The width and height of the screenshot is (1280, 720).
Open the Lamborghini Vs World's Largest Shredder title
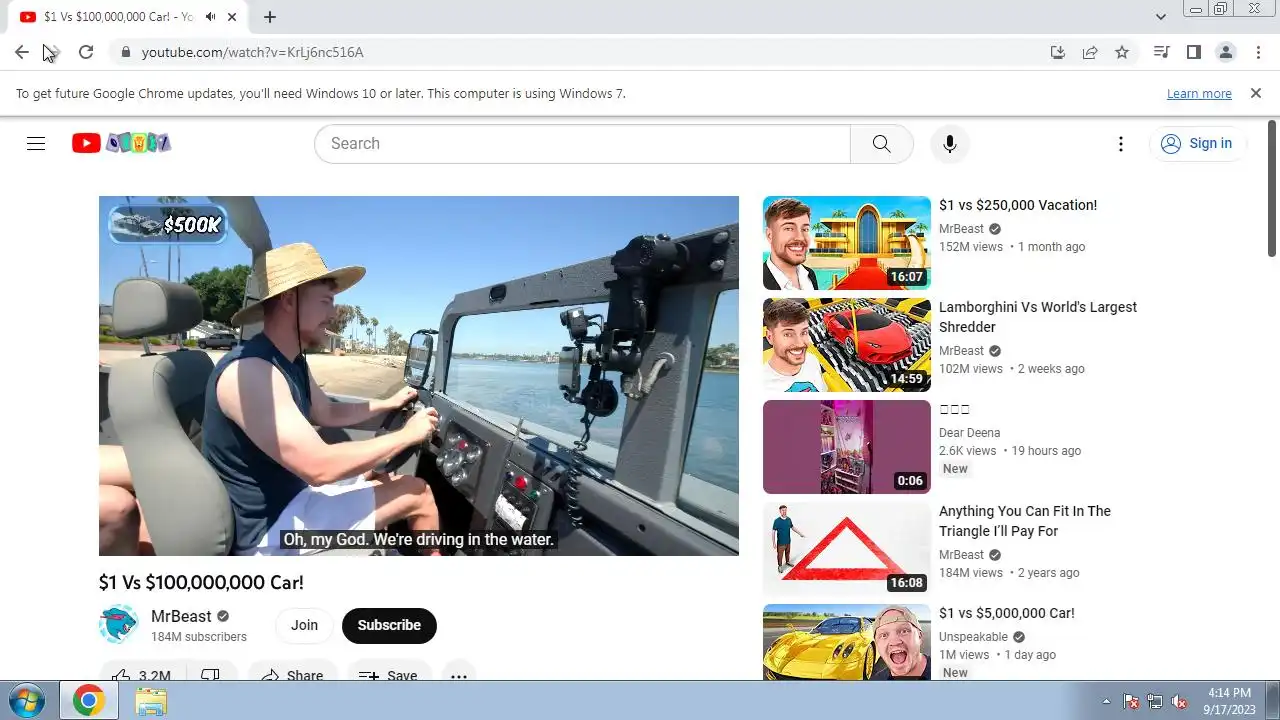point(1038,317)
